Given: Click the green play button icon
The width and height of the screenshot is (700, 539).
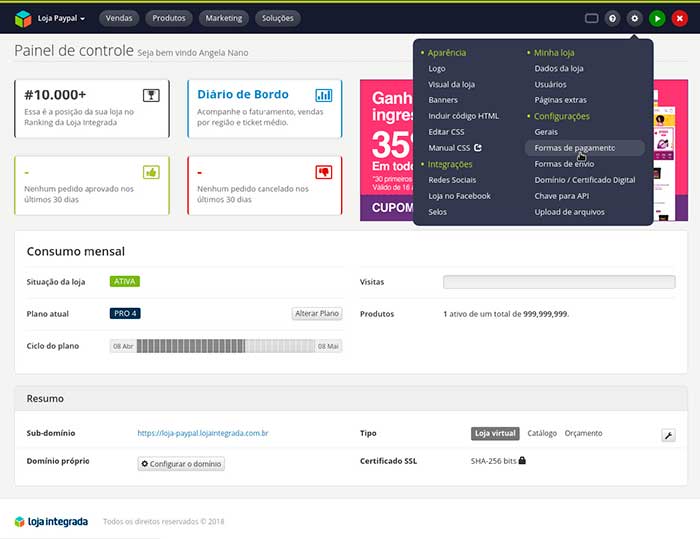Looking at the screenshot, I should [x=656, y=18].
